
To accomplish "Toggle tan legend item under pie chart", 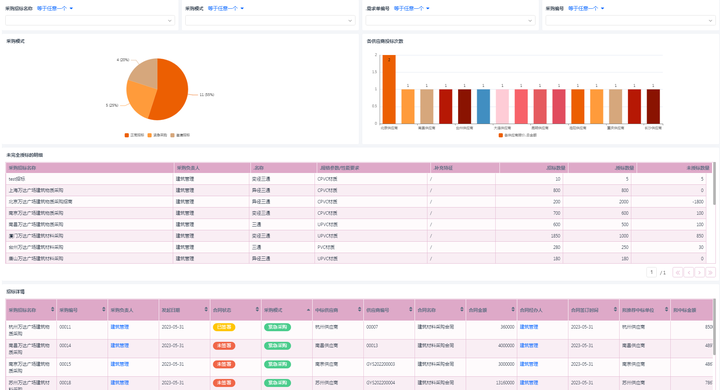I will [x=180, y=135].
